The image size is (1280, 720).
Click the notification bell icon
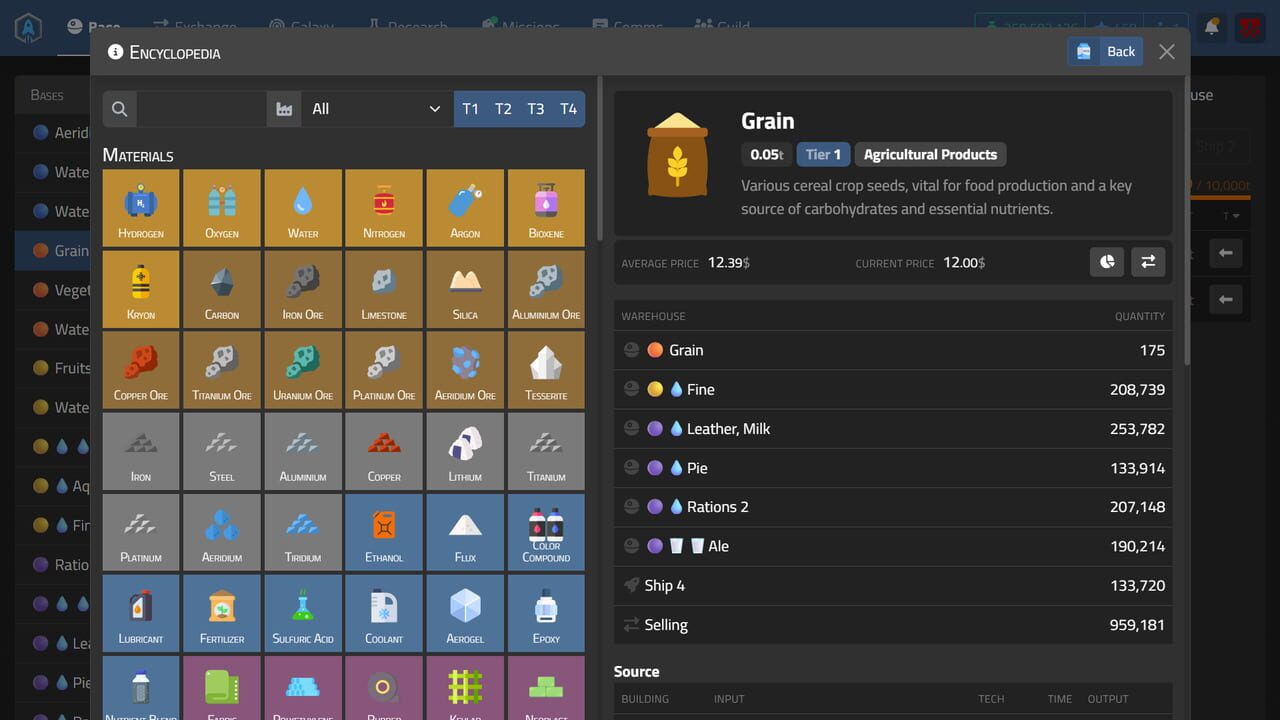(1210, 27)
